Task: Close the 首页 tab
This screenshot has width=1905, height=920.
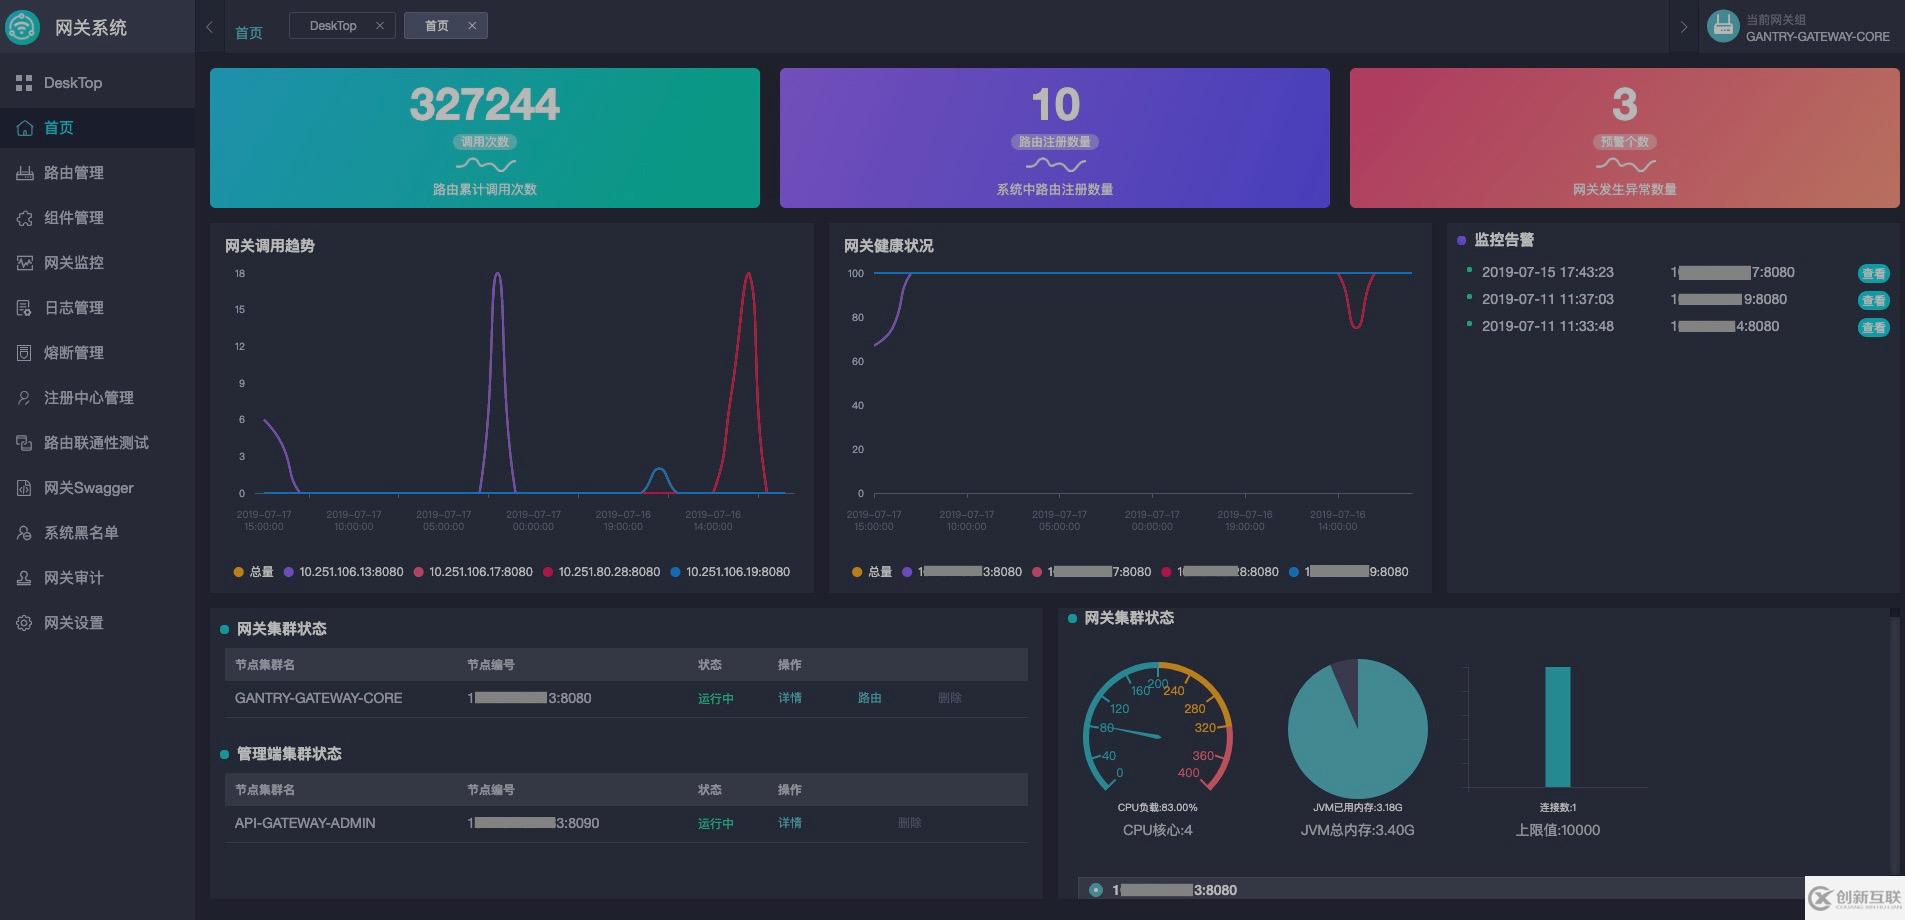Action: [472, 26]
